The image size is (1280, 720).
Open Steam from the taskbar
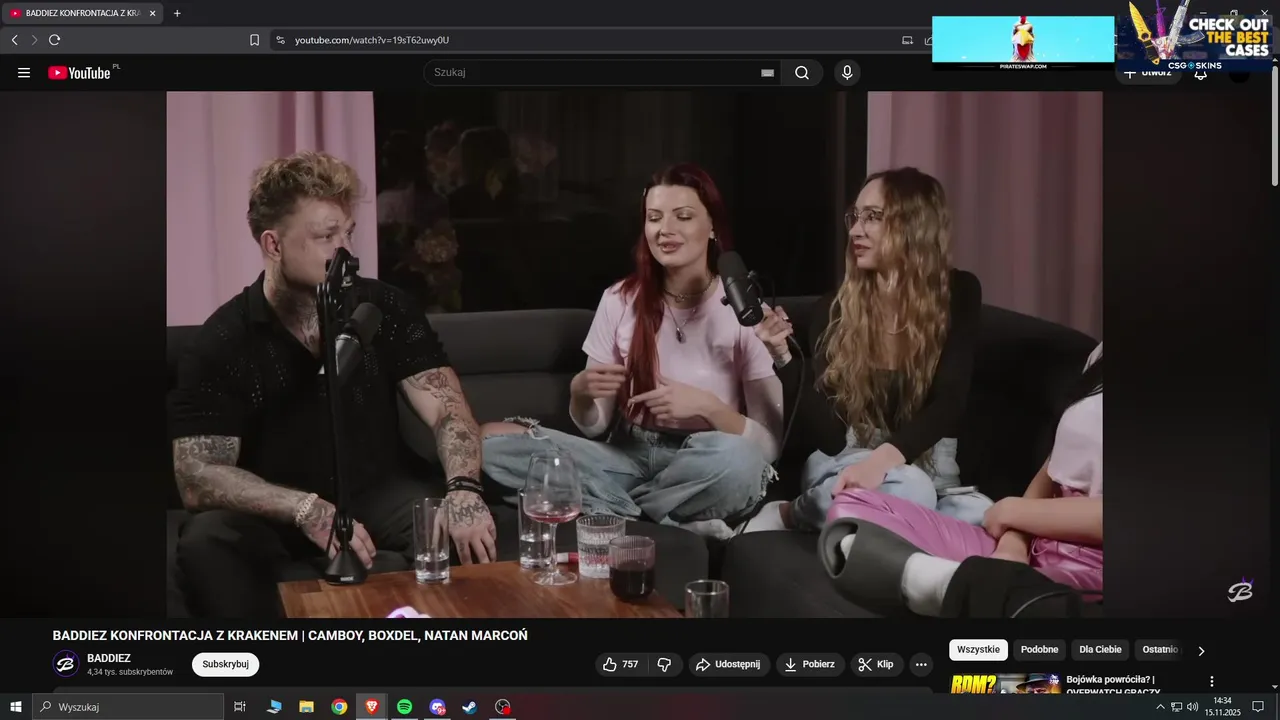tap(469, 707)
